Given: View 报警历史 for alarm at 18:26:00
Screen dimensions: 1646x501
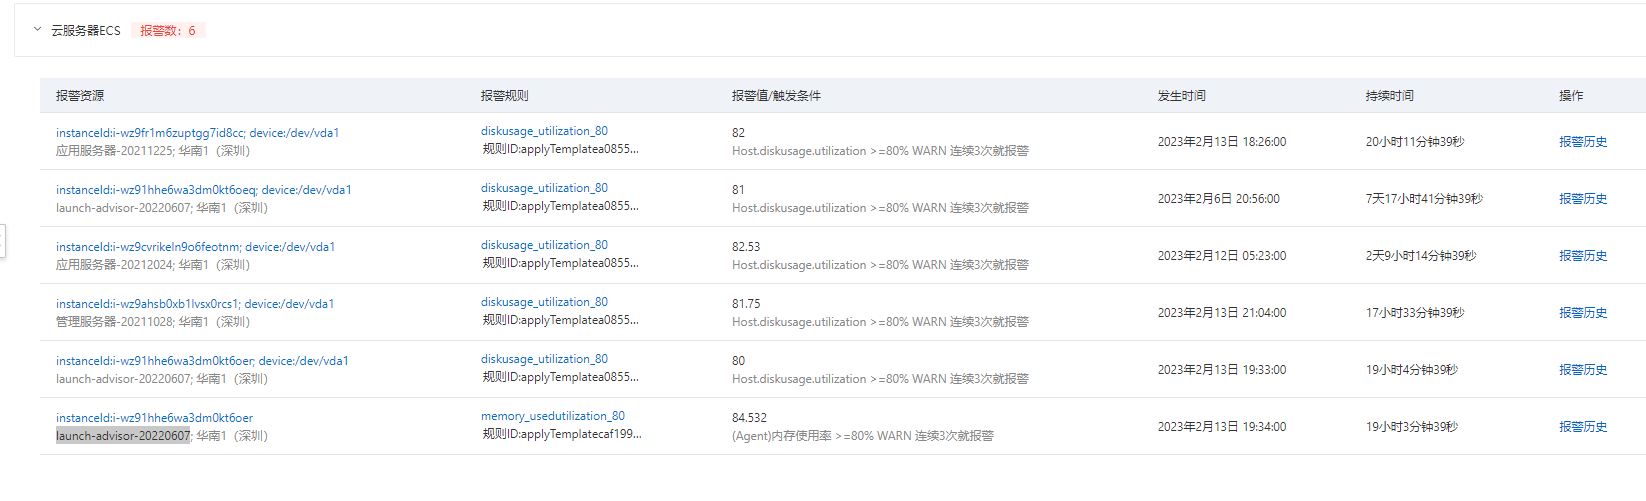Looking at the screenshot, I should pyautogui.click(x=1582, y=142).
